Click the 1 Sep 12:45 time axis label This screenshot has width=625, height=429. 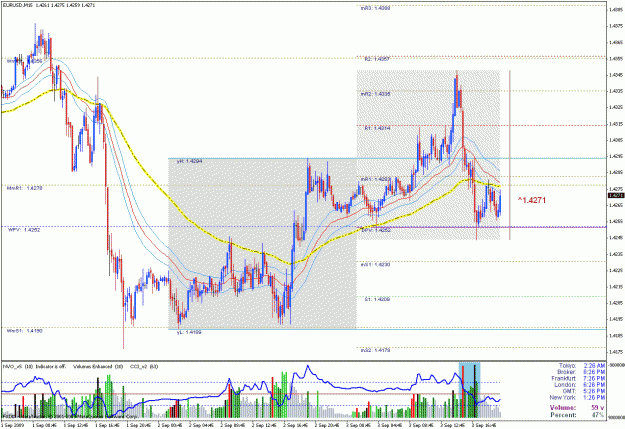pyautogui.click(x=76, y=425)
